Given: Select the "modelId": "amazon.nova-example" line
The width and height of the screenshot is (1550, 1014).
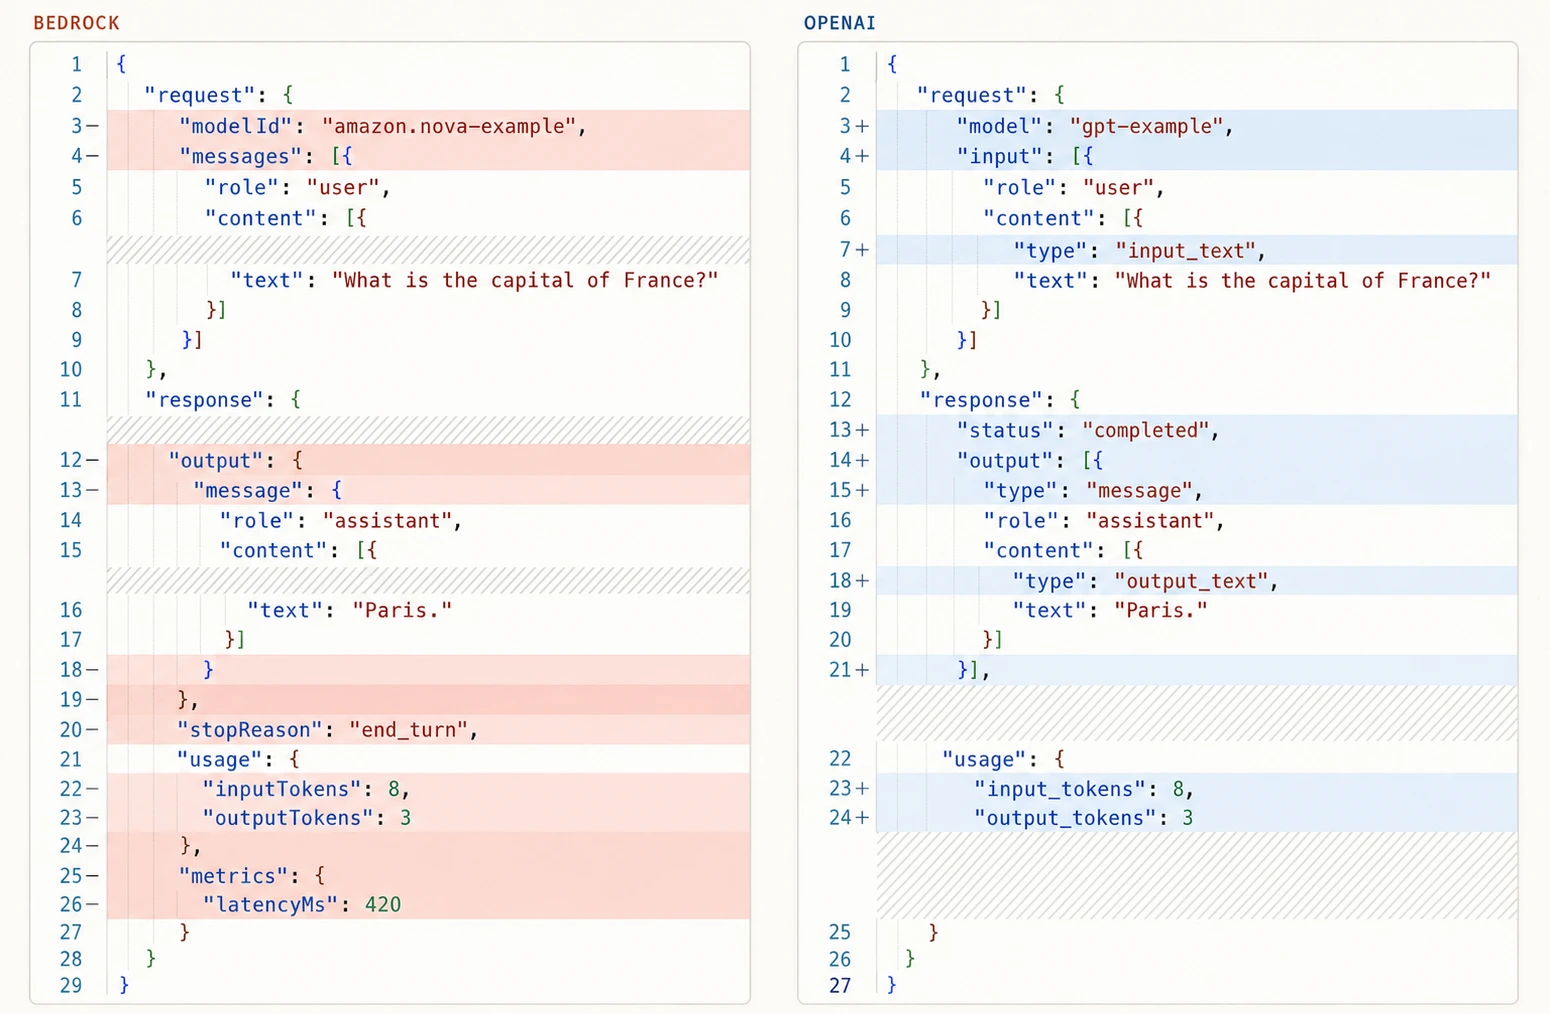Looking at the screenshot, I should (428, 126).
